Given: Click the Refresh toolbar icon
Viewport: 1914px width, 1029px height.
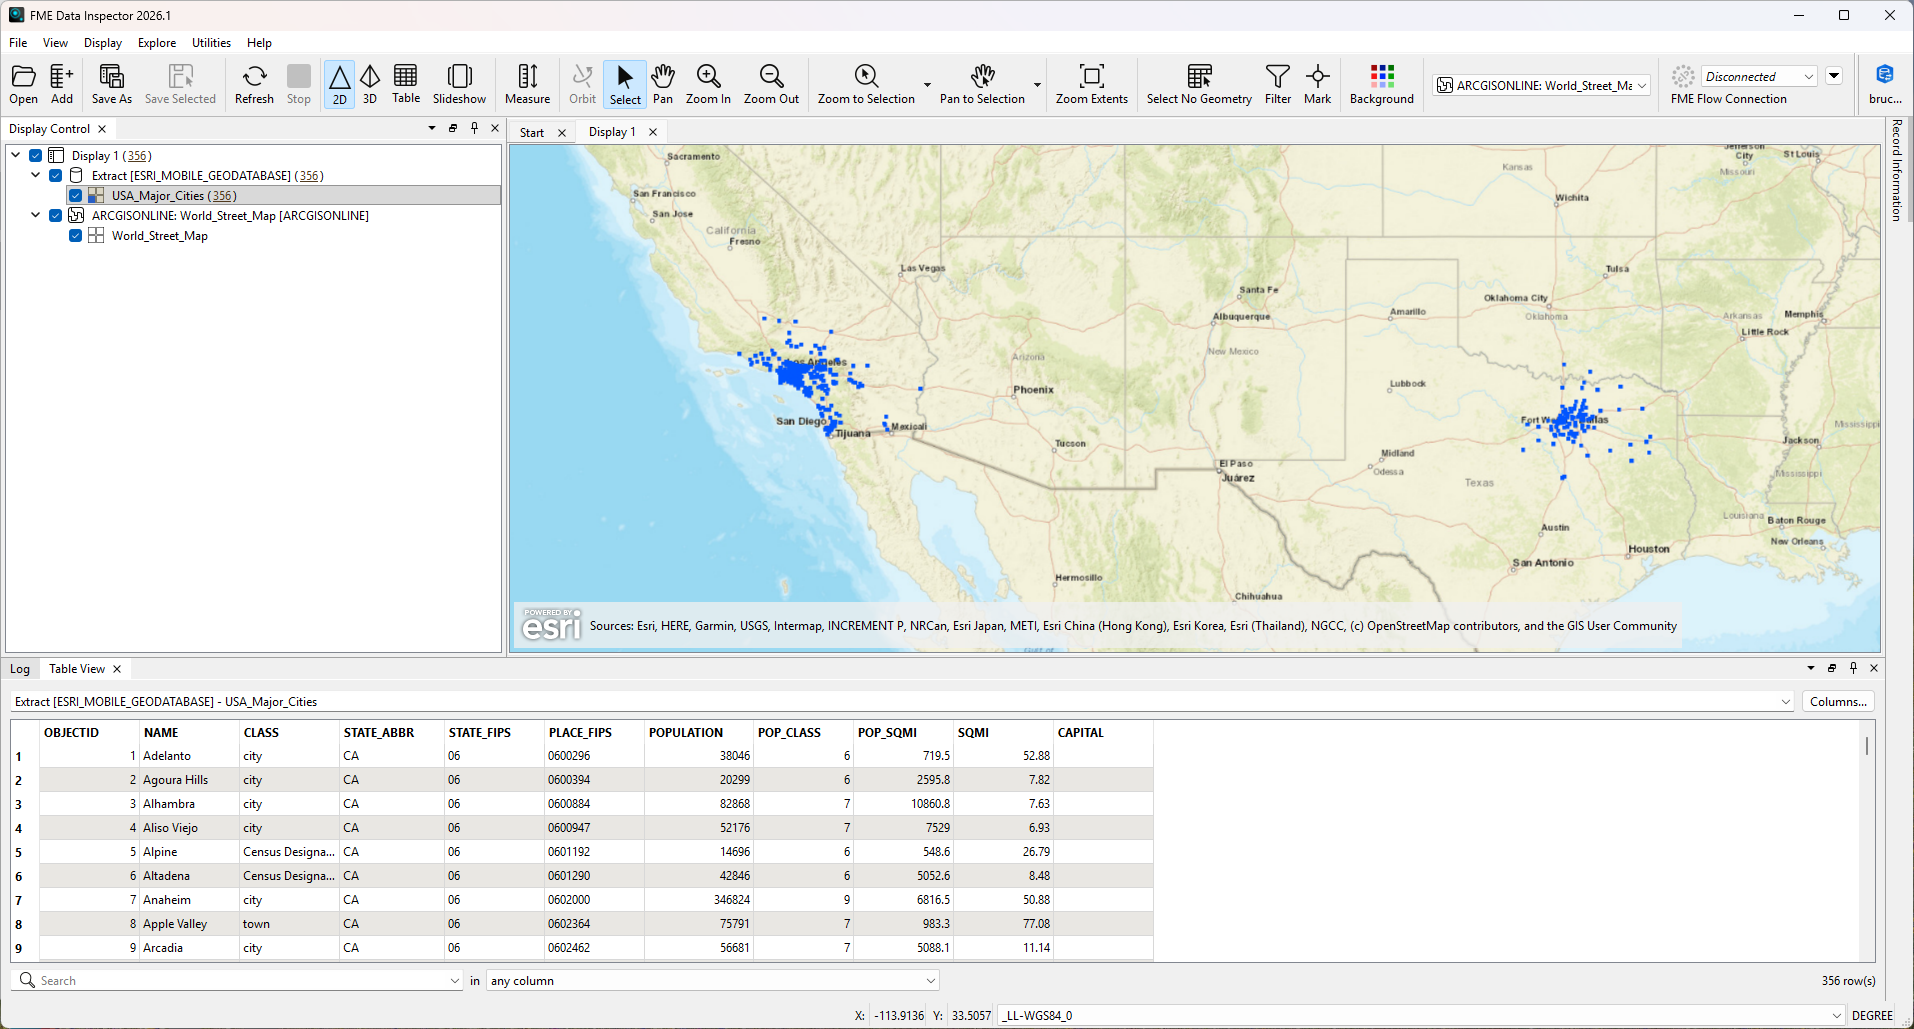Looking at the screenshot, I should coord(254,84).
